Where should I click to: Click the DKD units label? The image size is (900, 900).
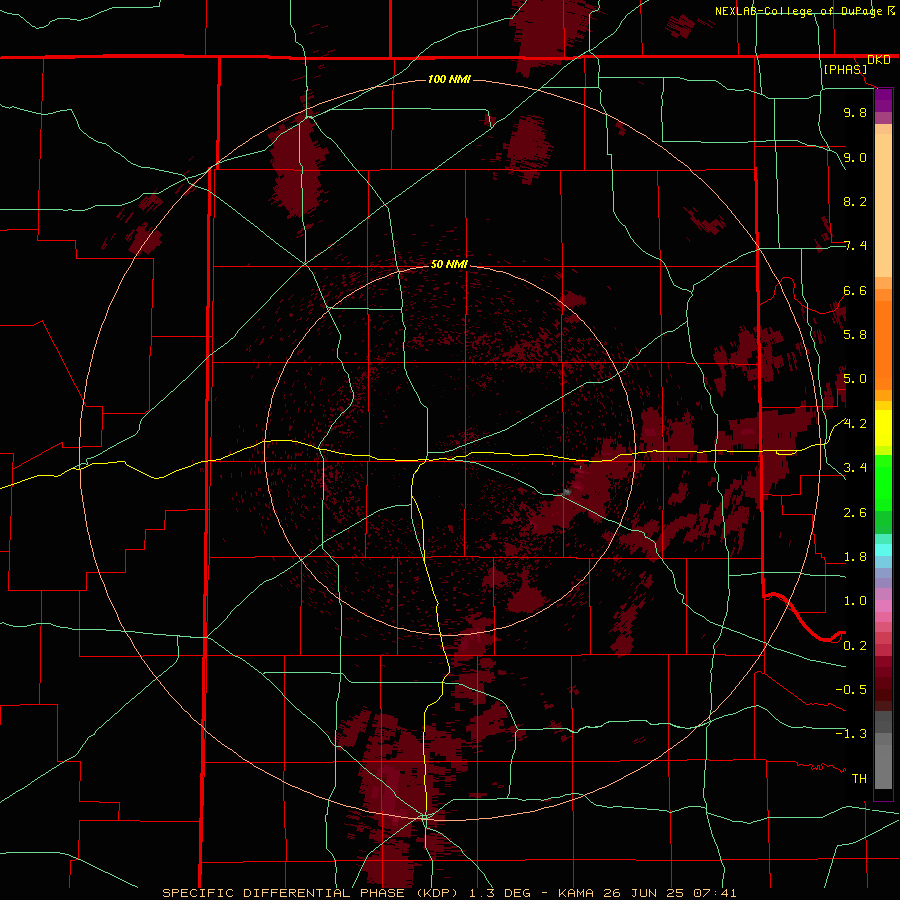pos(878,60)
